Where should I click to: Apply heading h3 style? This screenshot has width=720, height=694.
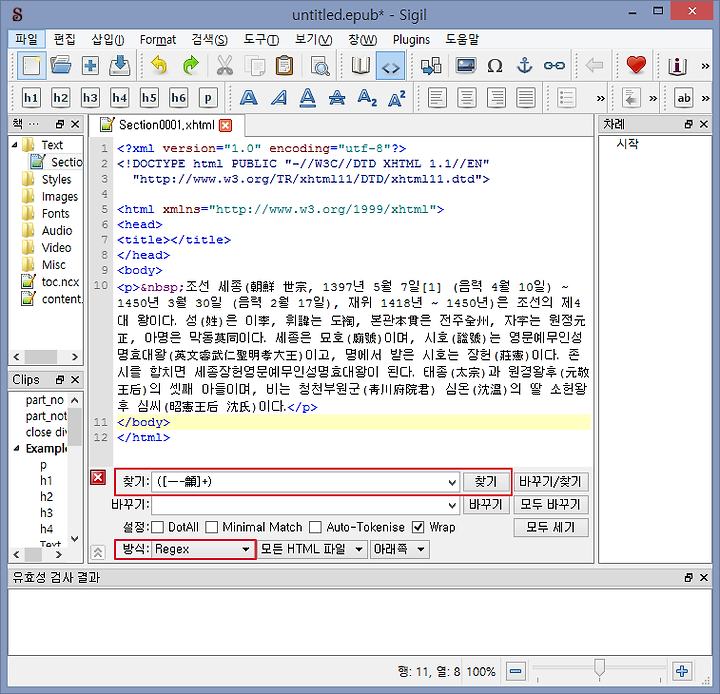tap(90, 98)
